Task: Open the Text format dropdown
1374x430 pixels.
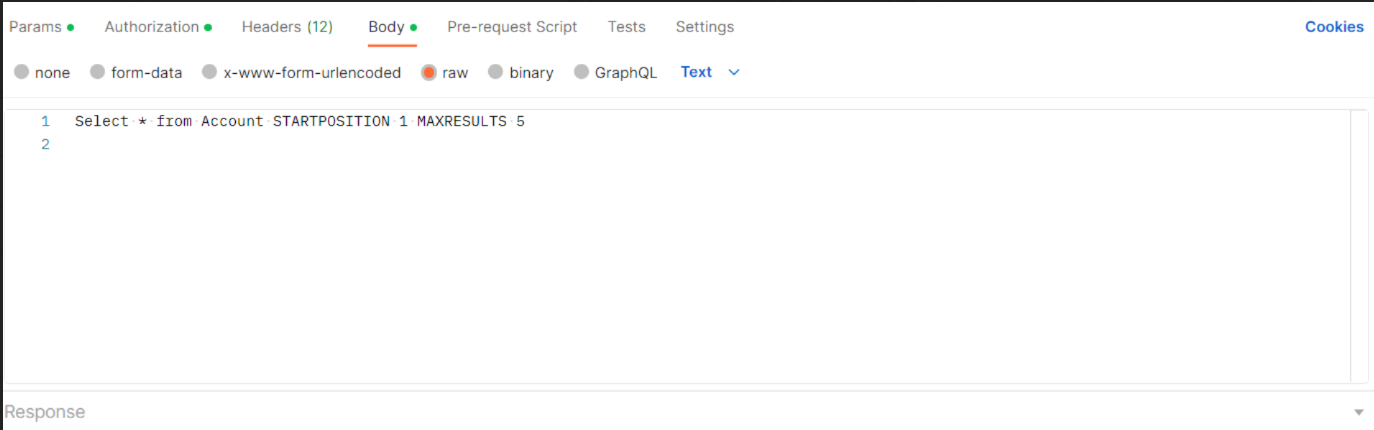Action: (x=696, y=72)
